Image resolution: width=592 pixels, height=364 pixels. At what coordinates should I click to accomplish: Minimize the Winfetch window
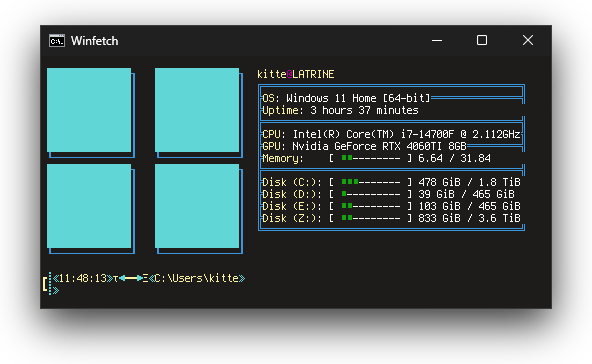(x=437, y=40)
